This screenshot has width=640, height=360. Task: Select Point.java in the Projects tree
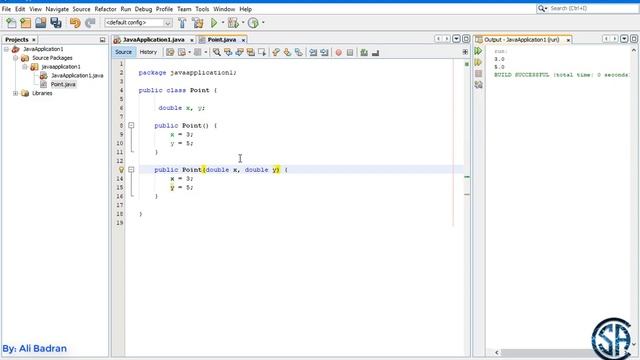[x=63, y=84]
